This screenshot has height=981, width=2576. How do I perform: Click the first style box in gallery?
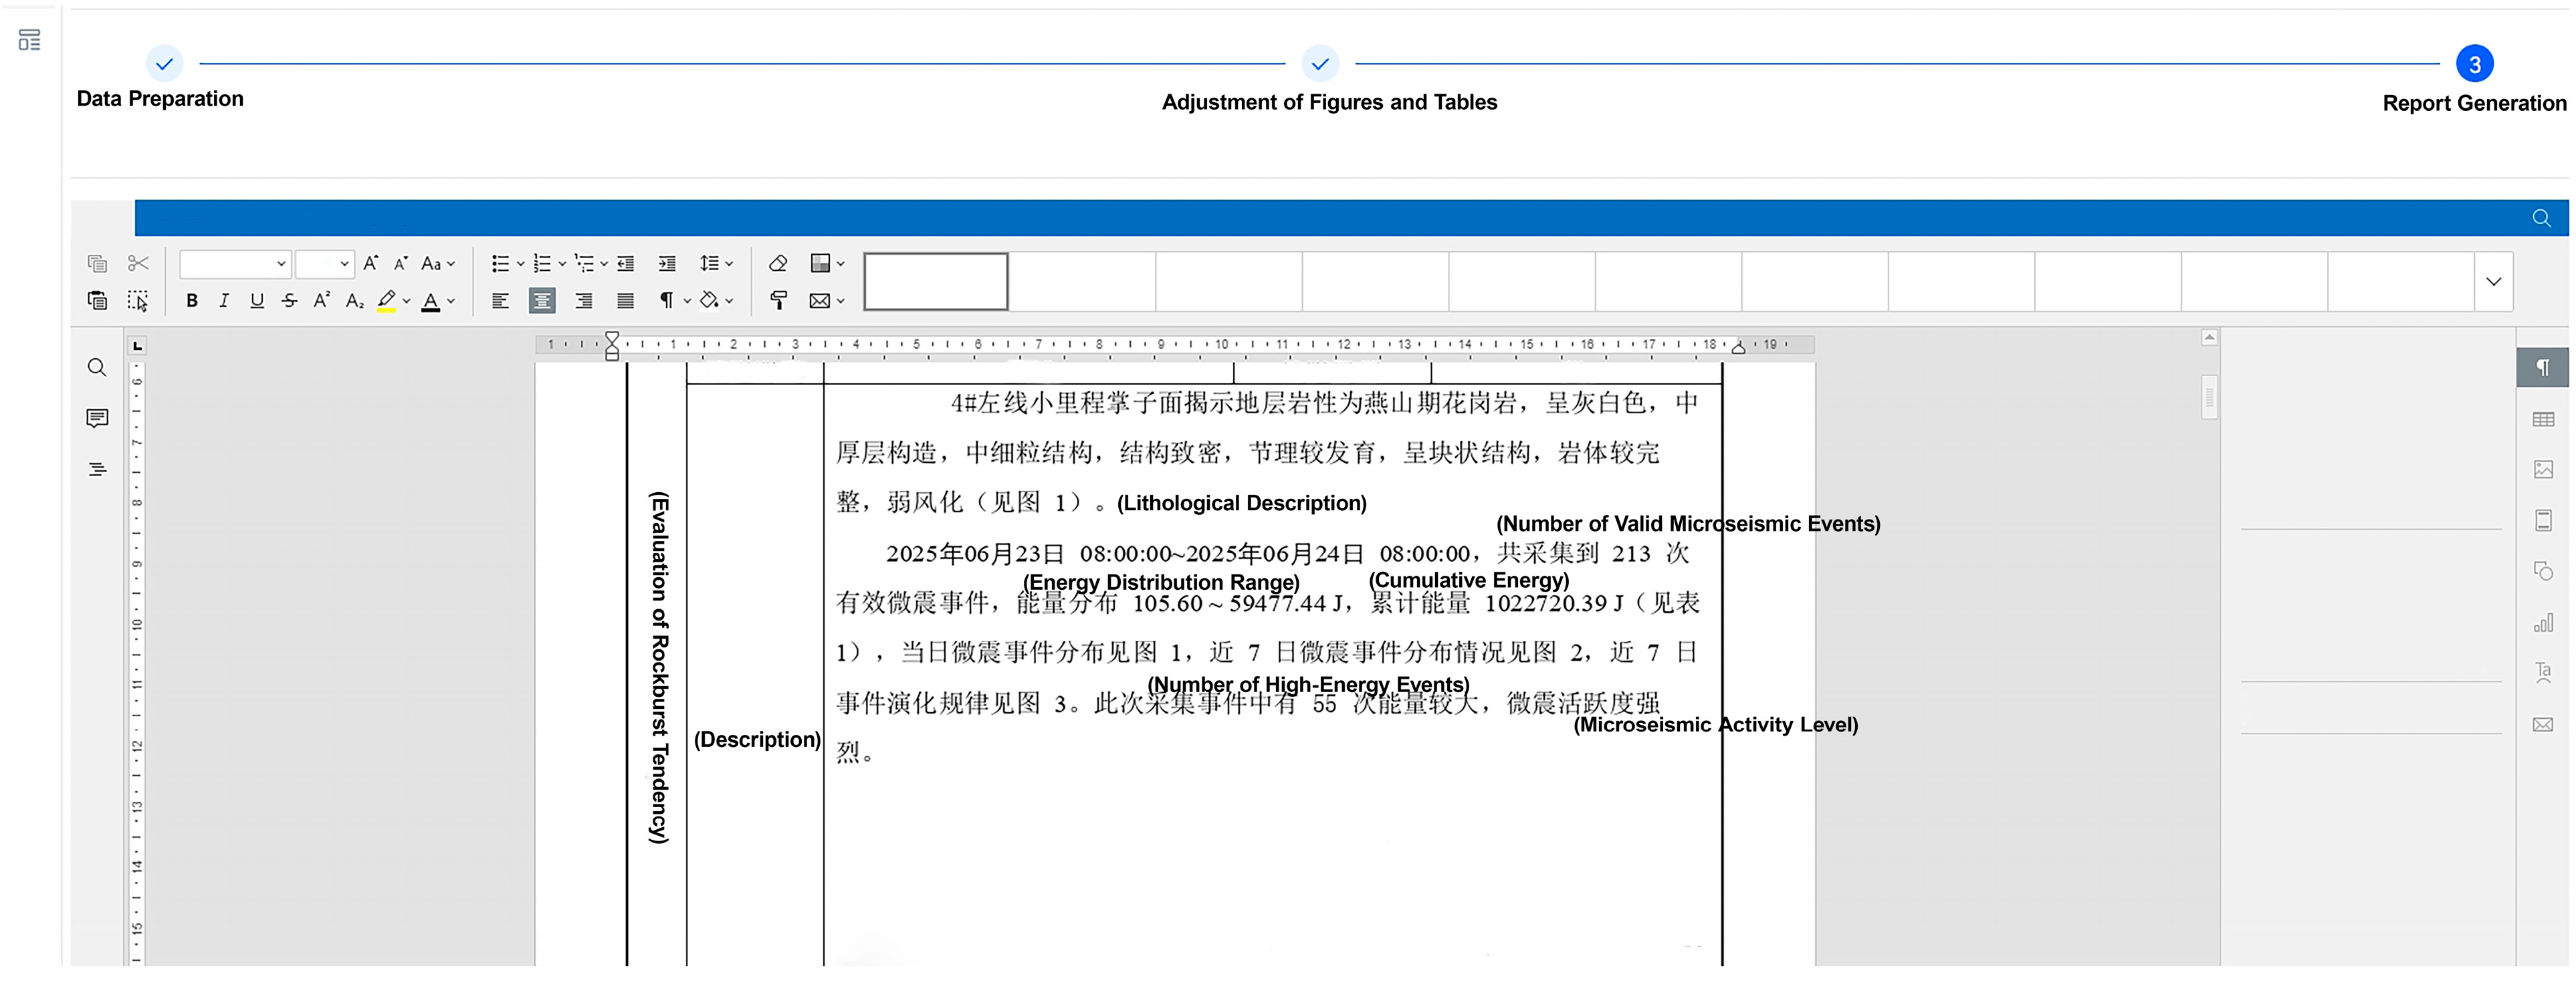(935, 281)
